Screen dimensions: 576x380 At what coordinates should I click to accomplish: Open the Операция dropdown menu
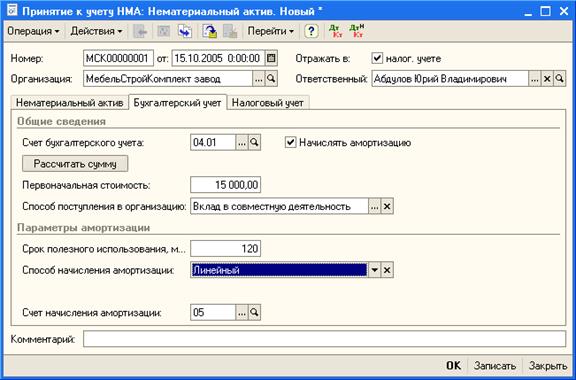click(x=33, y=31)
